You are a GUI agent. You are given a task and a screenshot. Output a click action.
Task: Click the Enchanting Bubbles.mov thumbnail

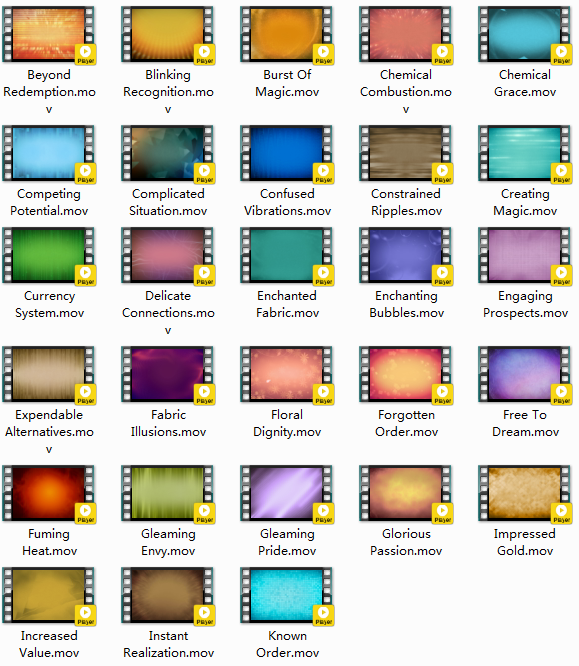(406, 256)
